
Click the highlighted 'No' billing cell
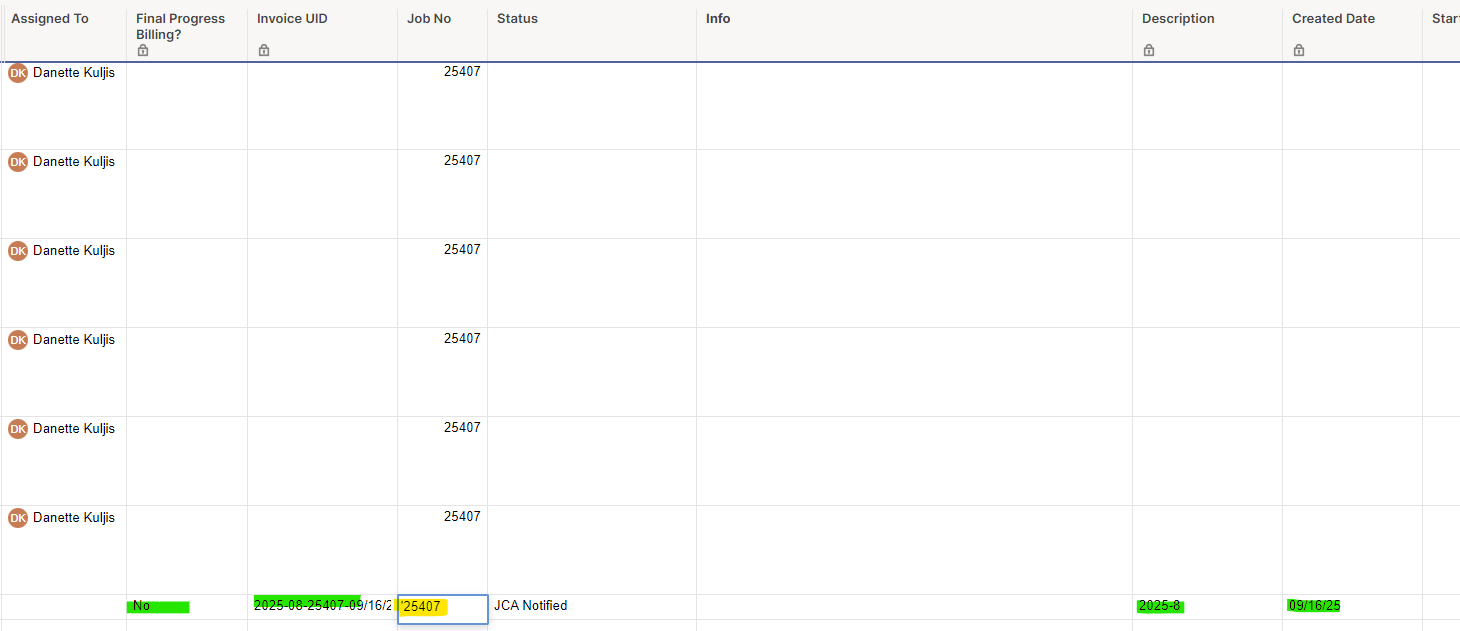(187, 607)
